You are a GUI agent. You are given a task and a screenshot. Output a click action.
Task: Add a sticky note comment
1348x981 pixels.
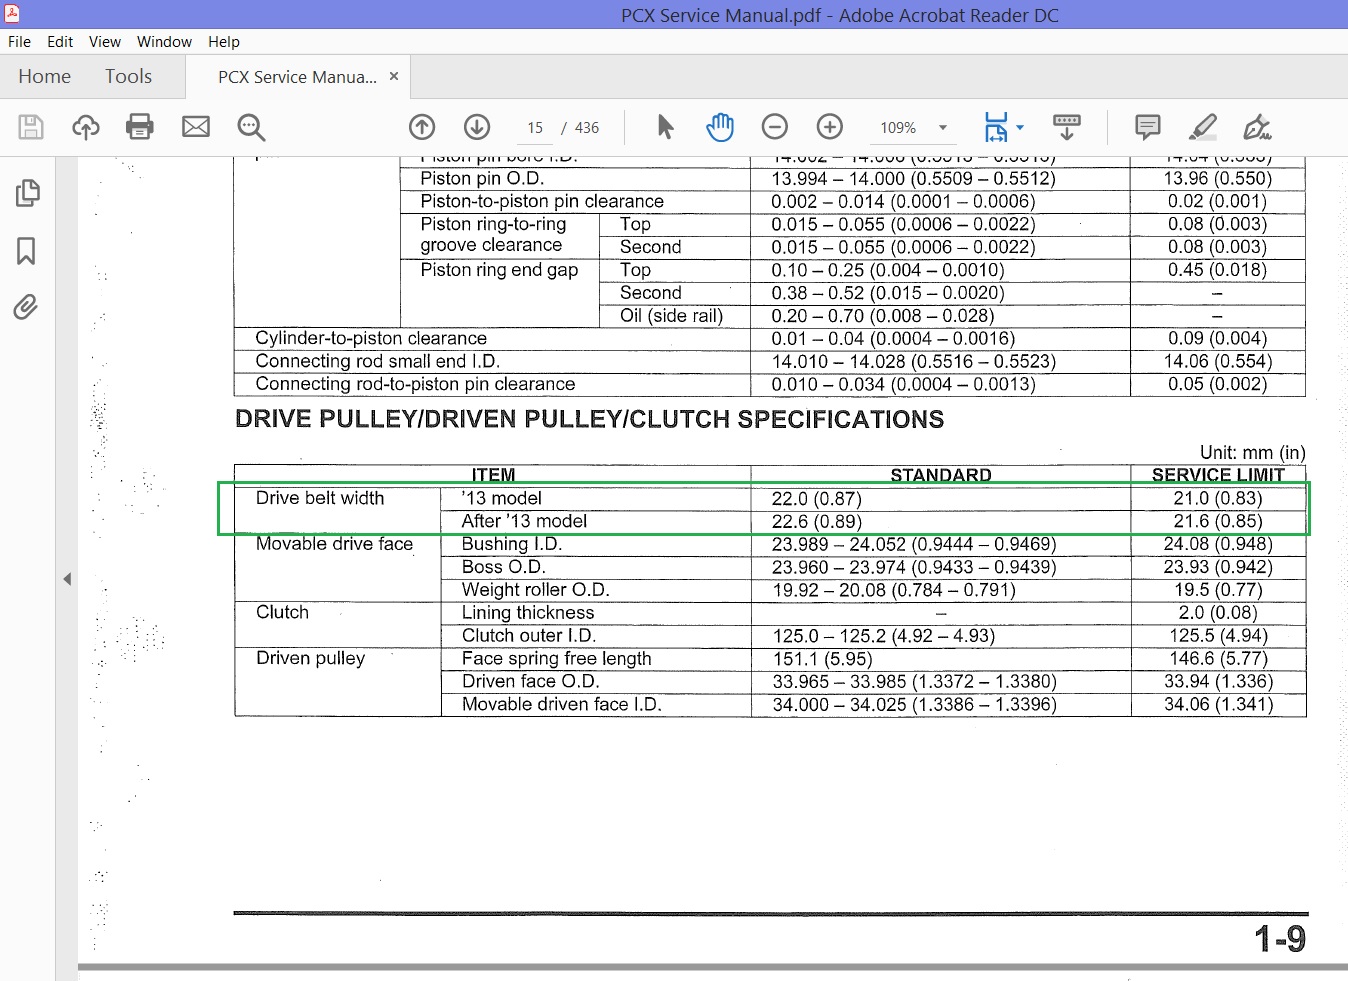[x=1148, y=127]
